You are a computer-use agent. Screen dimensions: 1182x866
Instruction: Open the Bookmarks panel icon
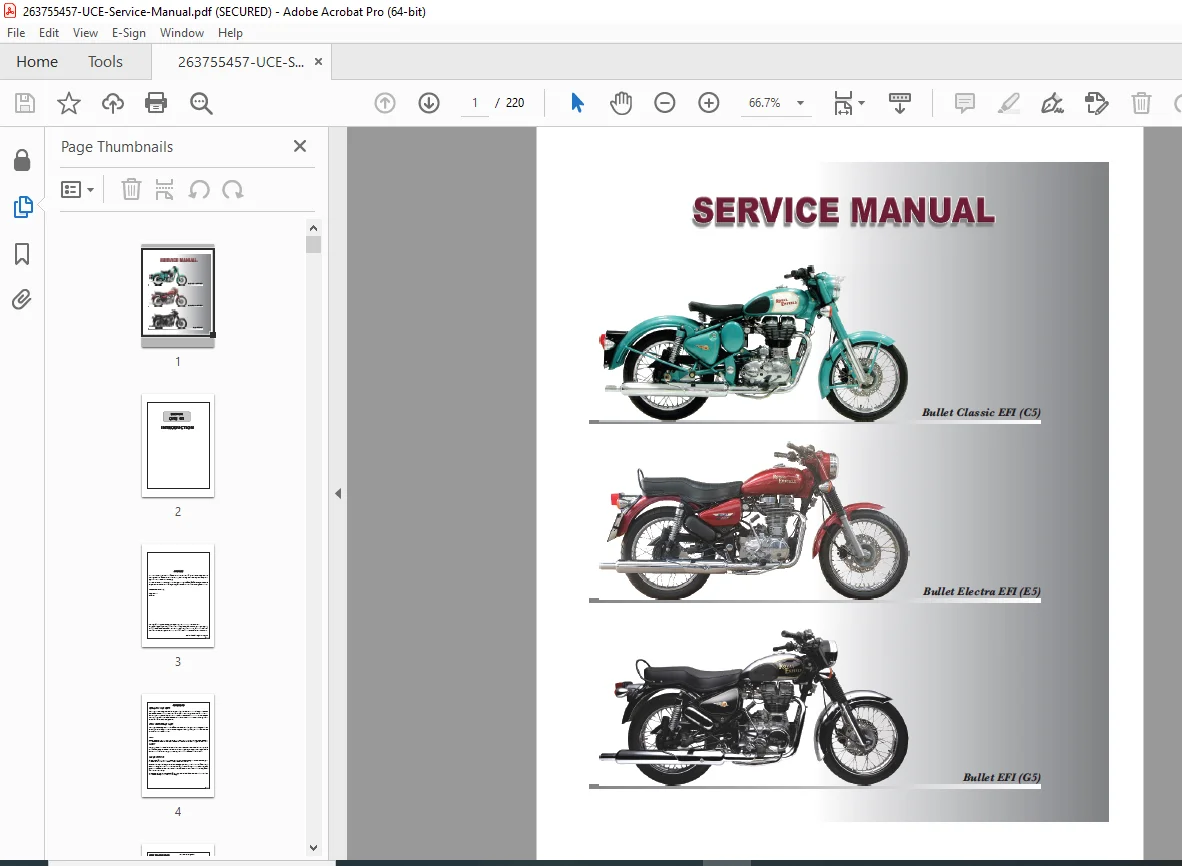[x=23, y=254]
